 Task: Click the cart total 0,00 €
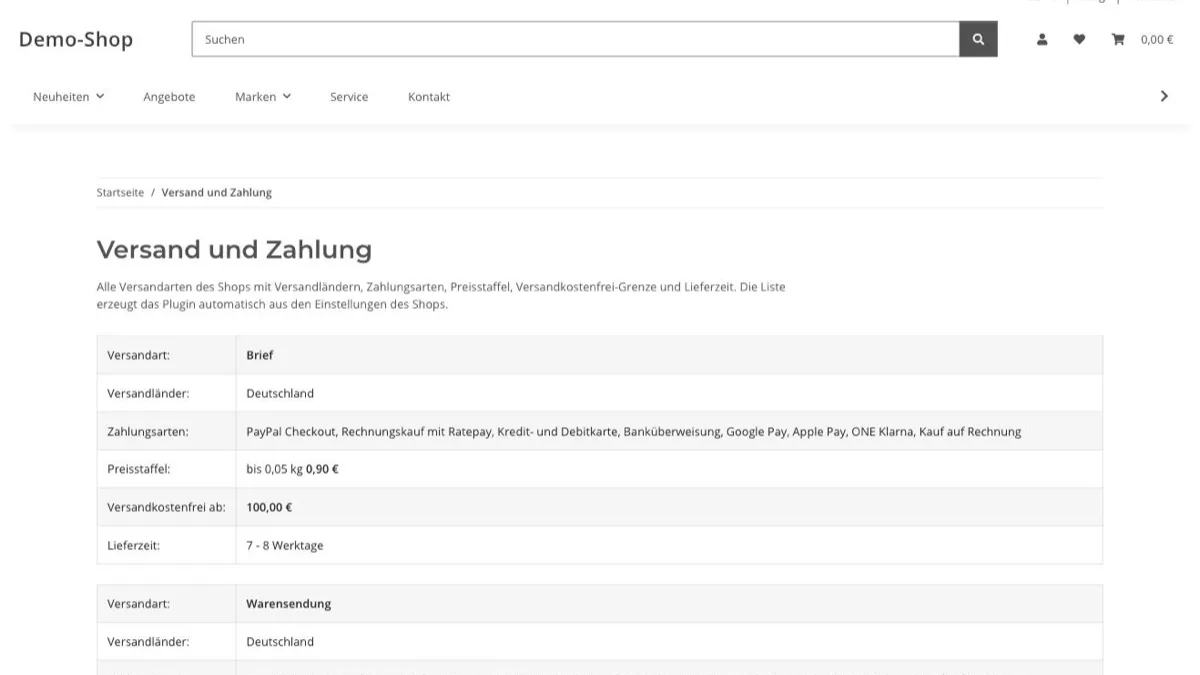coord(1157,40)
